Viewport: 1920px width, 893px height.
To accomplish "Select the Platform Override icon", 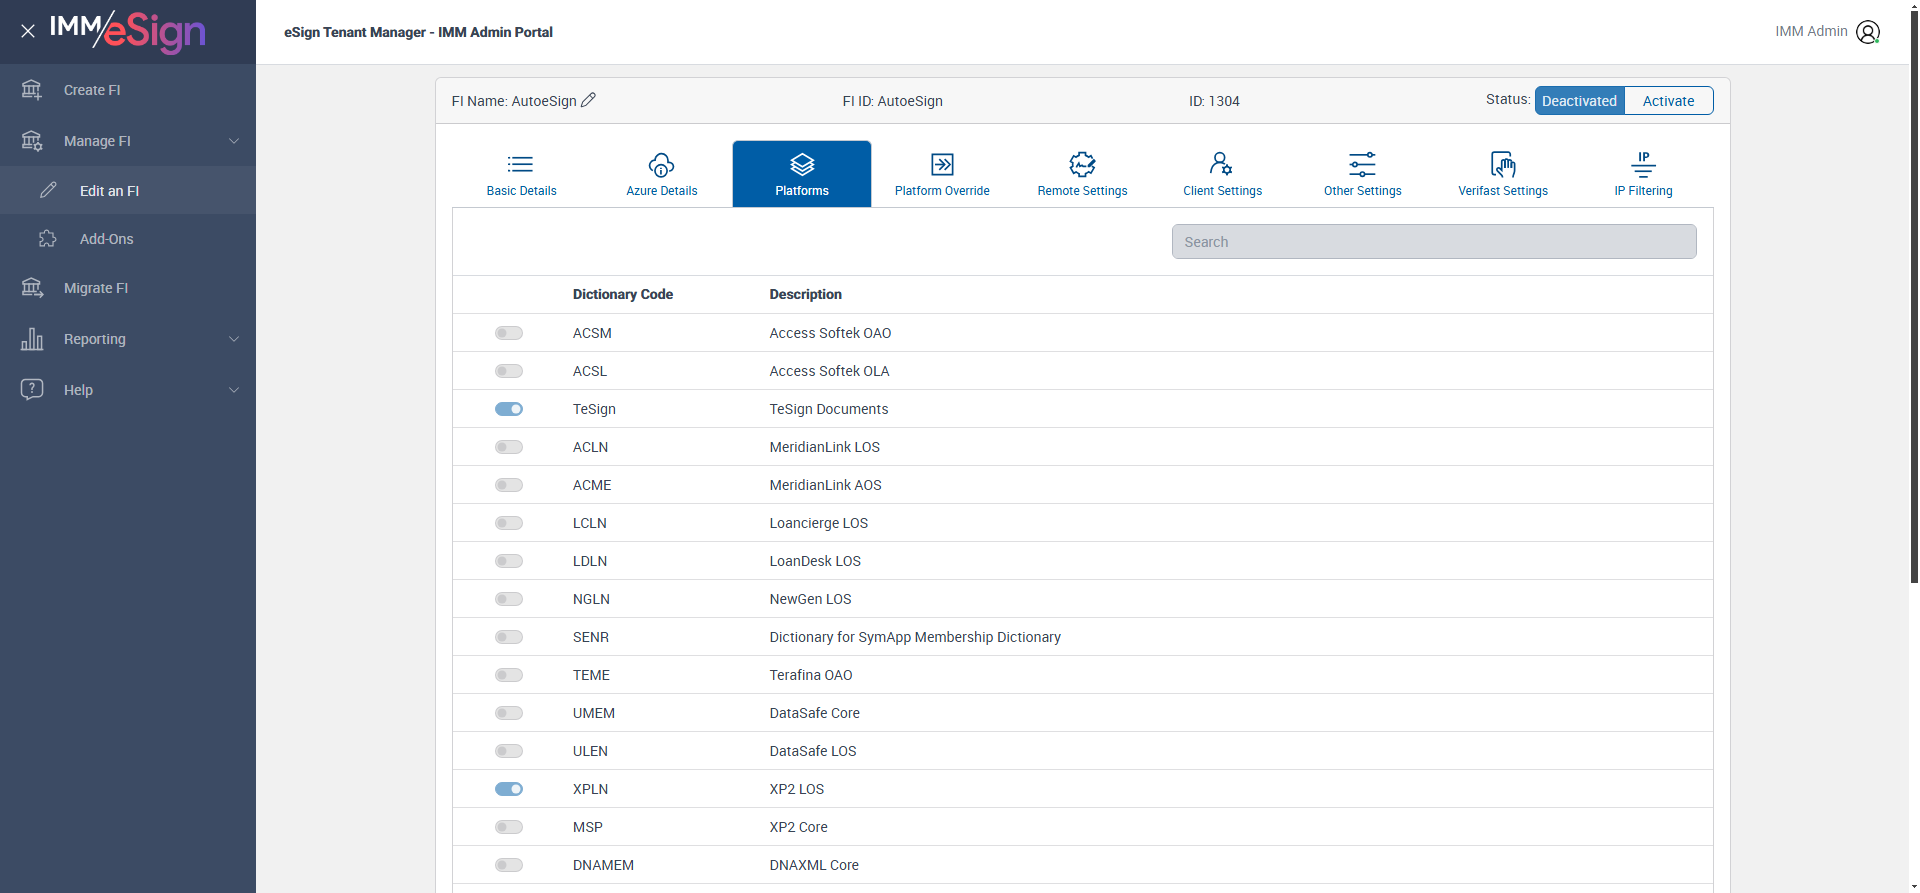I will (942, 165).
